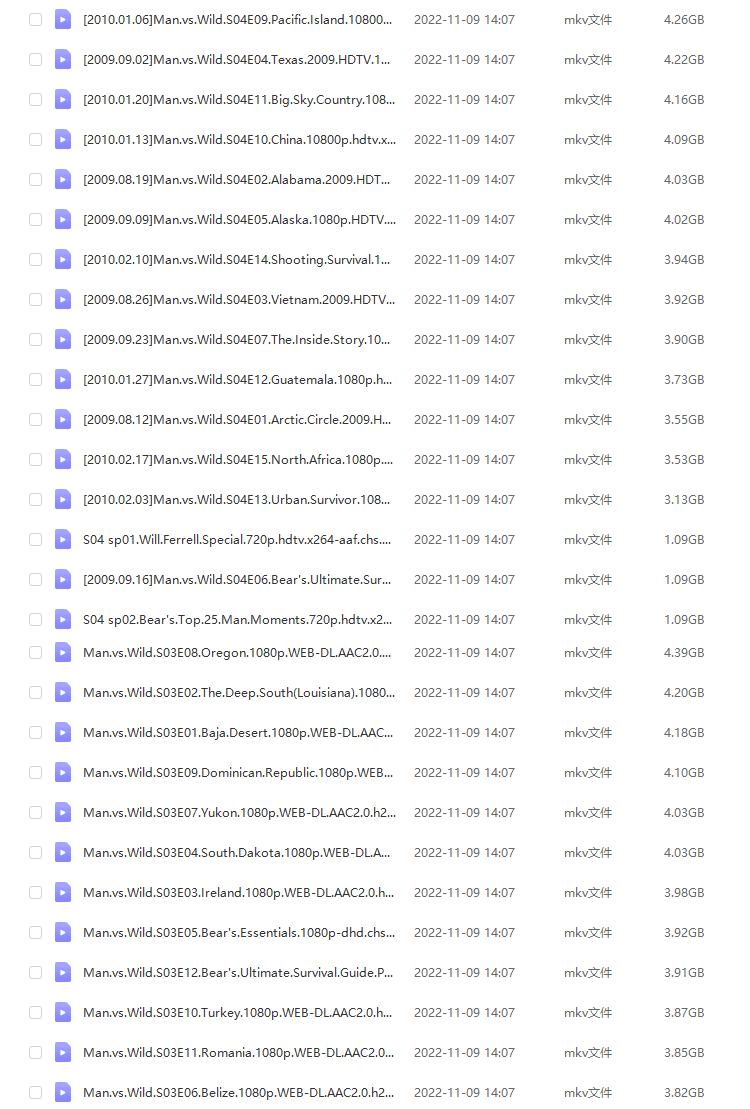Open the S04E02 Alabama file name
750x1109 pixels.
tap(238, 179)
